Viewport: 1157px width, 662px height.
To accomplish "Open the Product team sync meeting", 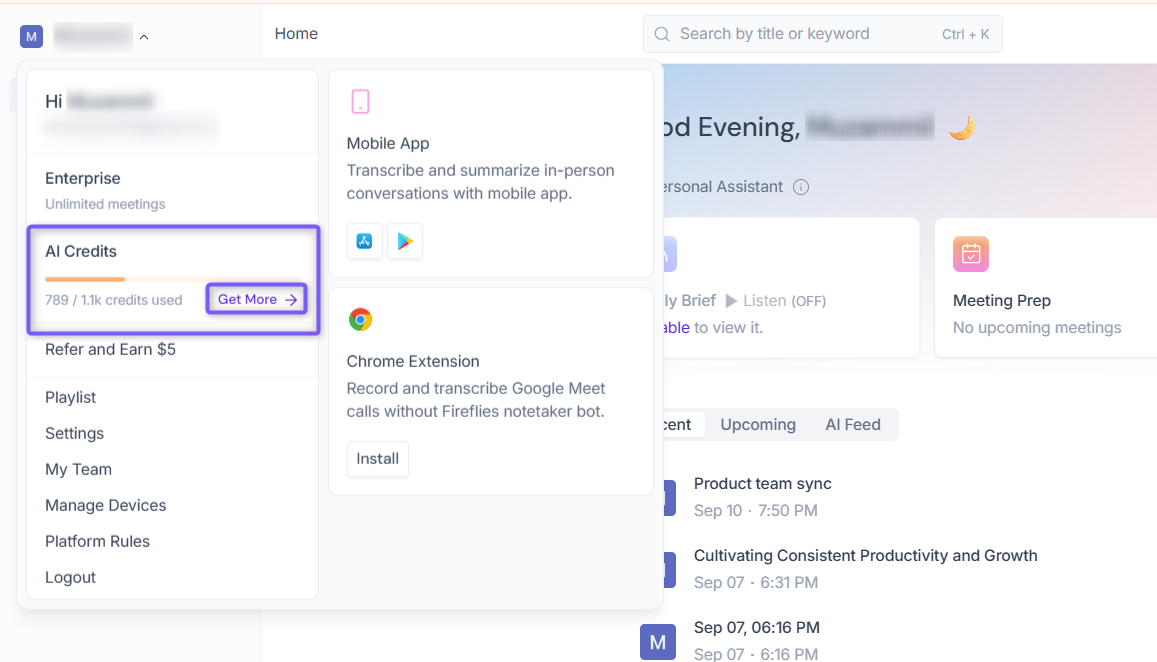I will [762, 483].
